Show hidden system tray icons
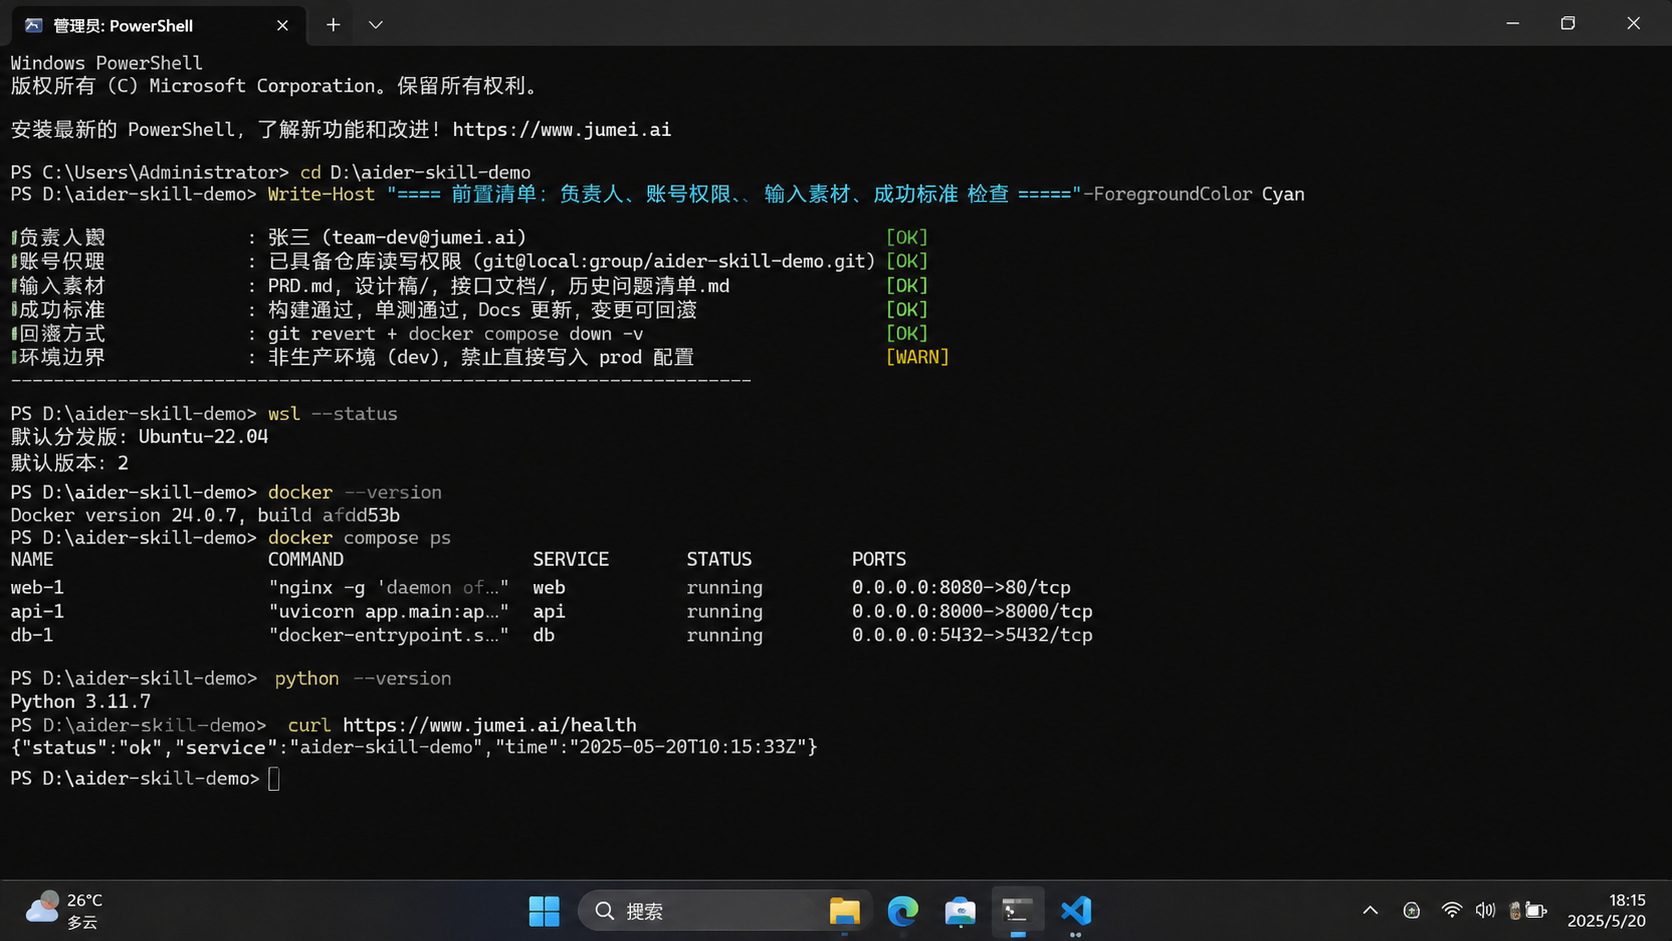The height and width of the screenshot is (941, 1672). (x=1370, y=911)
